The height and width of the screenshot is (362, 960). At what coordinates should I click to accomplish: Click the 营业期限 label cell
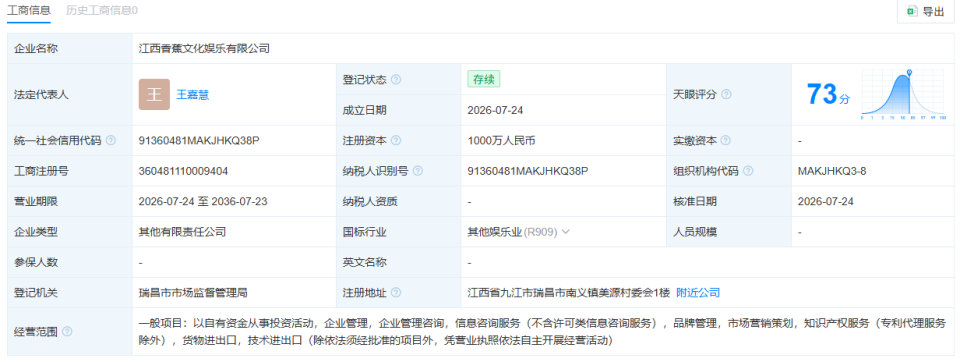pos(70,202)
